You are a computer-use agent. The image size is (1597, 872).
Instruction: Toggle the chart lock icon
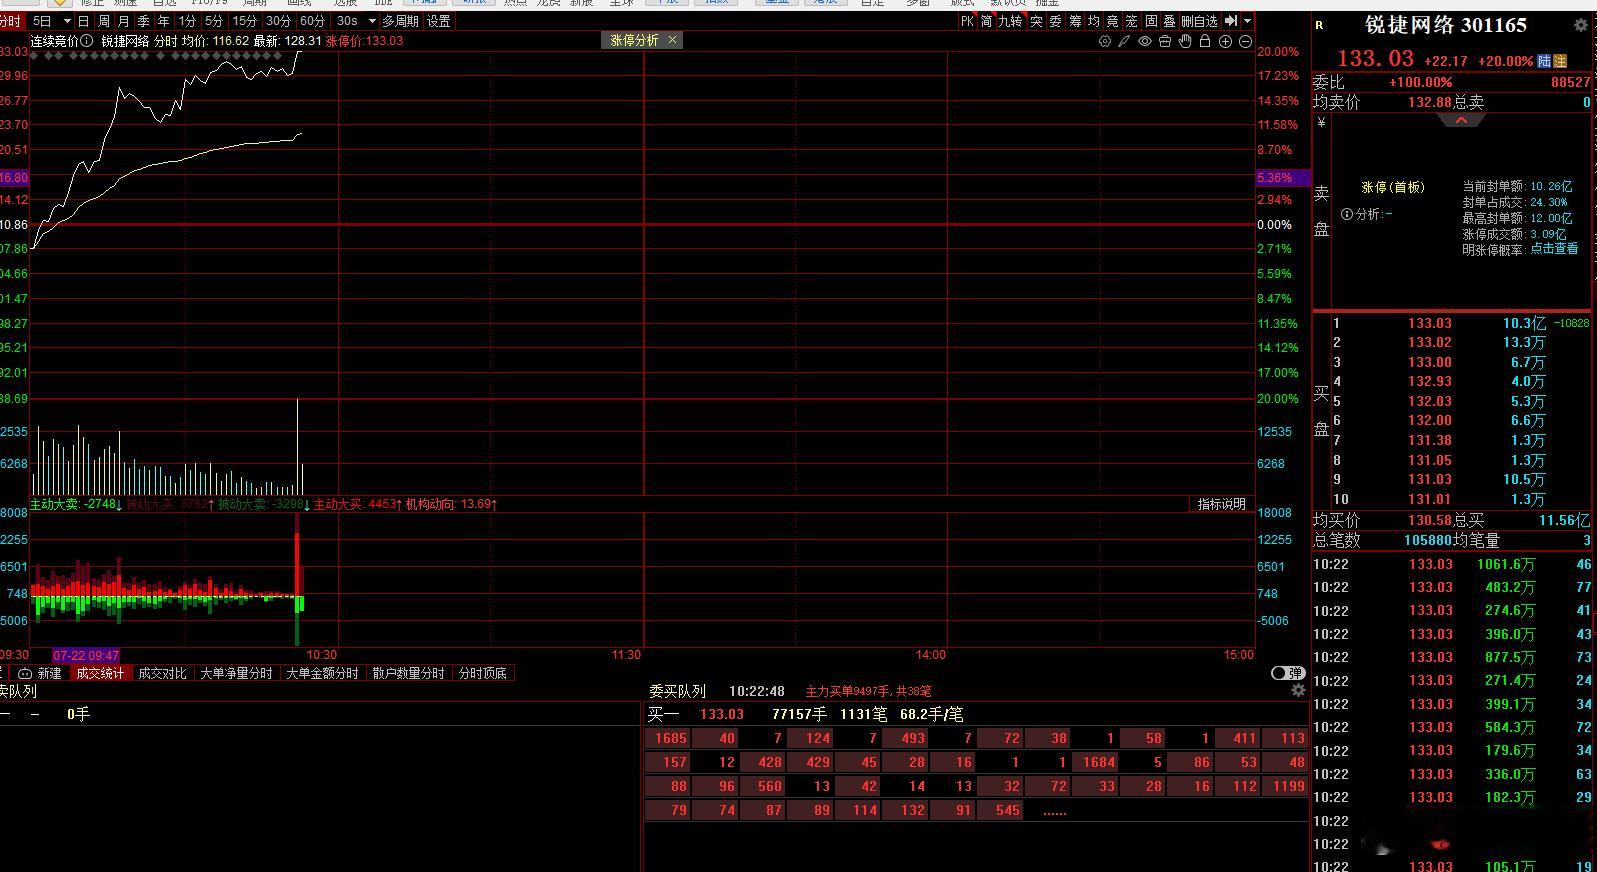(1205, 41)
